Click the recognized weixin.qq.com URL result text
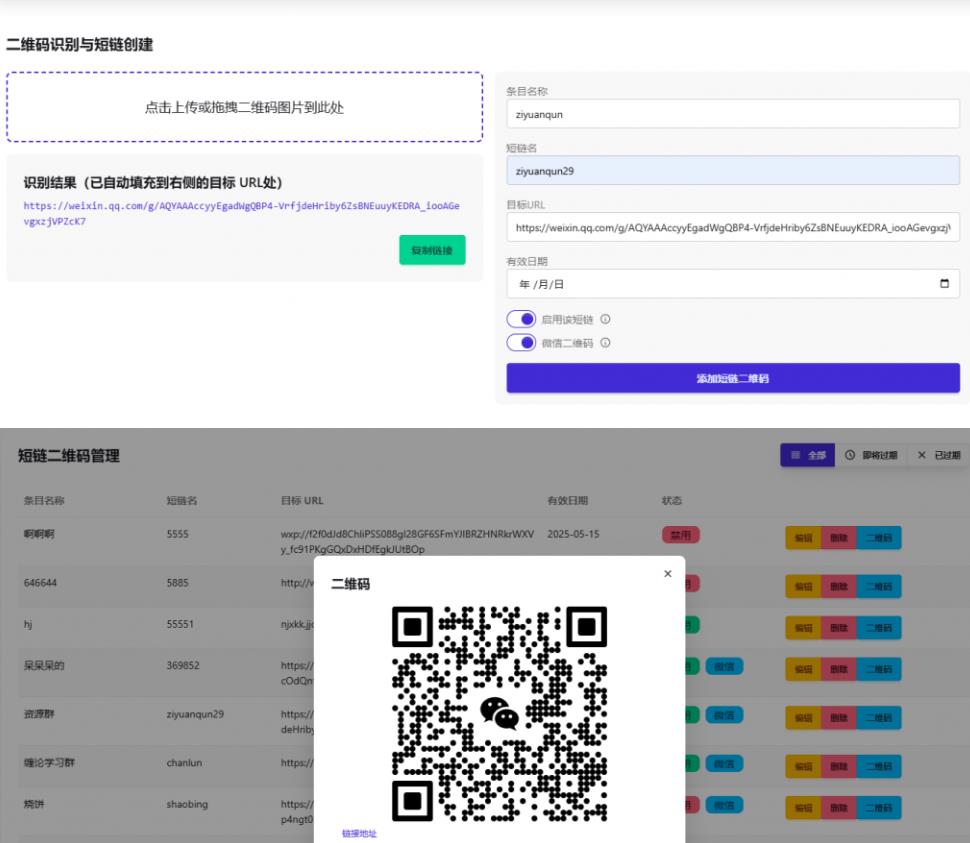Image resolution: width=970 pixels, height=843 pixels. [x=241, y=213]
